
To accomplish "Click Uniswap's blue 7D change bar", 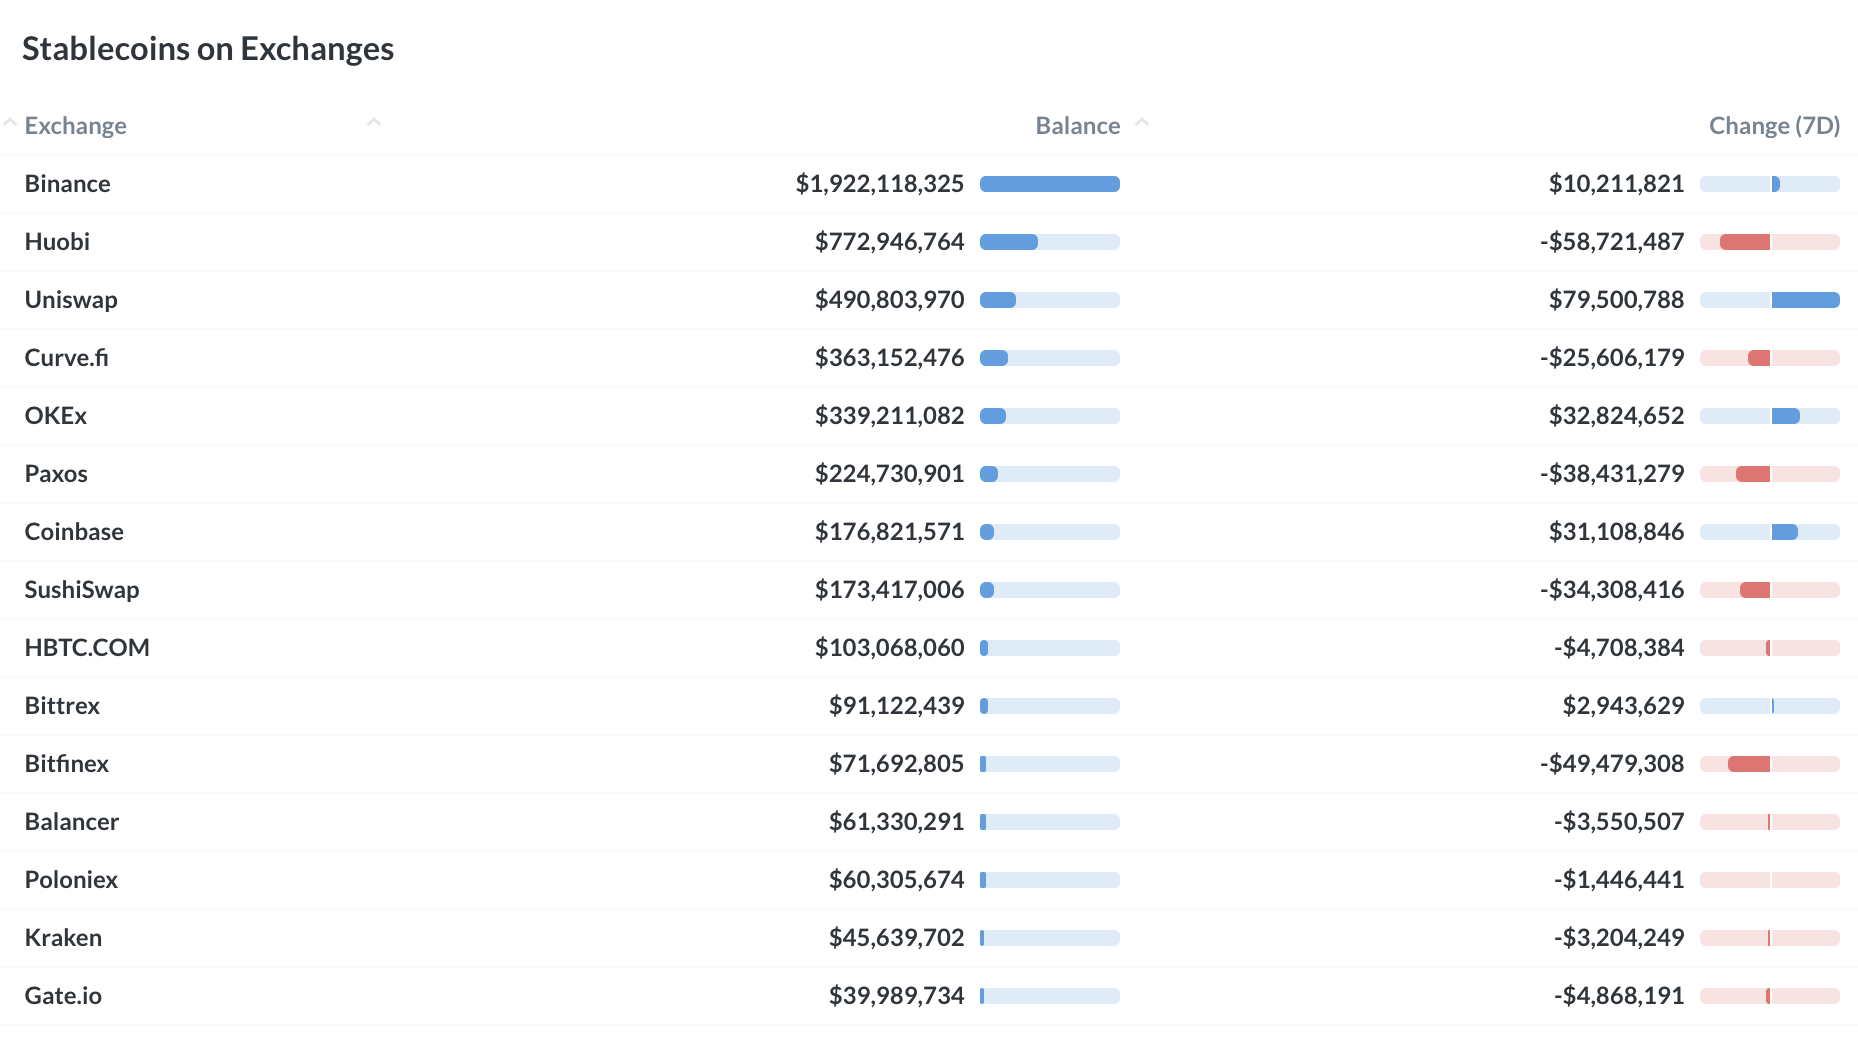I will [x=1805, y=300].
